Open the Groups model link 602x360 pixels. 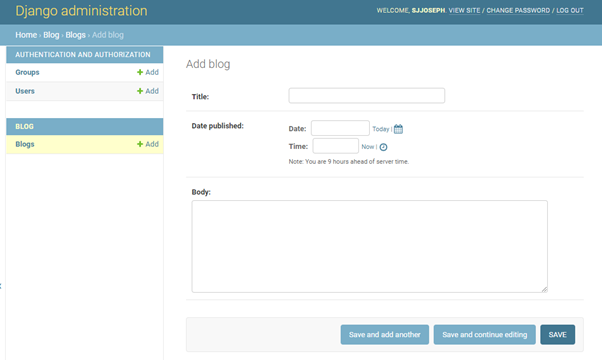(27, 72)
